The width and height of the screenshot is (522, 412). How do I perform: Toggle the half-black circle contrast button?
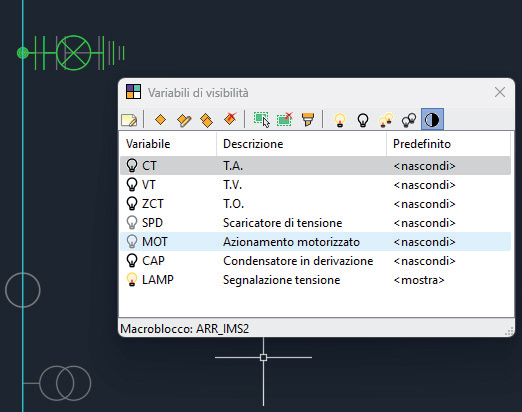pyautogui.click(x=432, y=119)
